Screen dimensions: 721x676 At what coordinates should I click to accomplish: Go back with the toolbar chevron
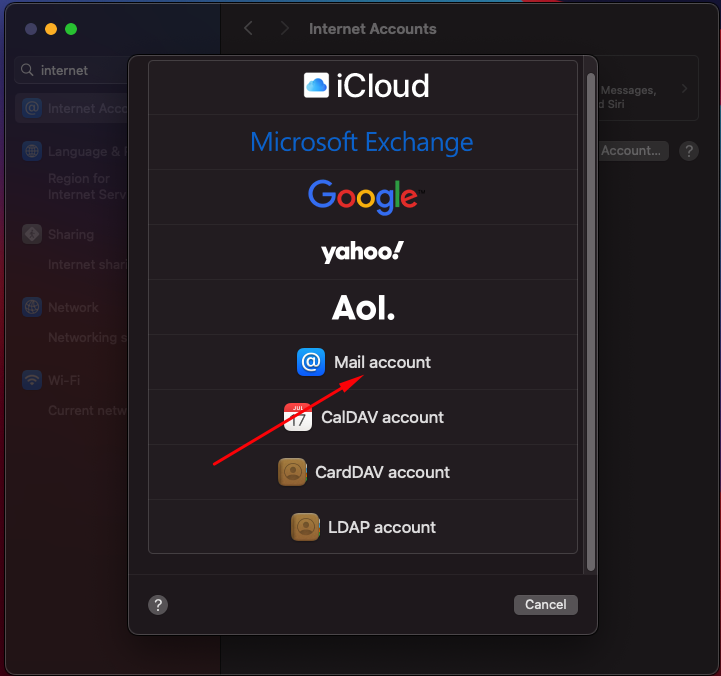click(x=248, y=29)
